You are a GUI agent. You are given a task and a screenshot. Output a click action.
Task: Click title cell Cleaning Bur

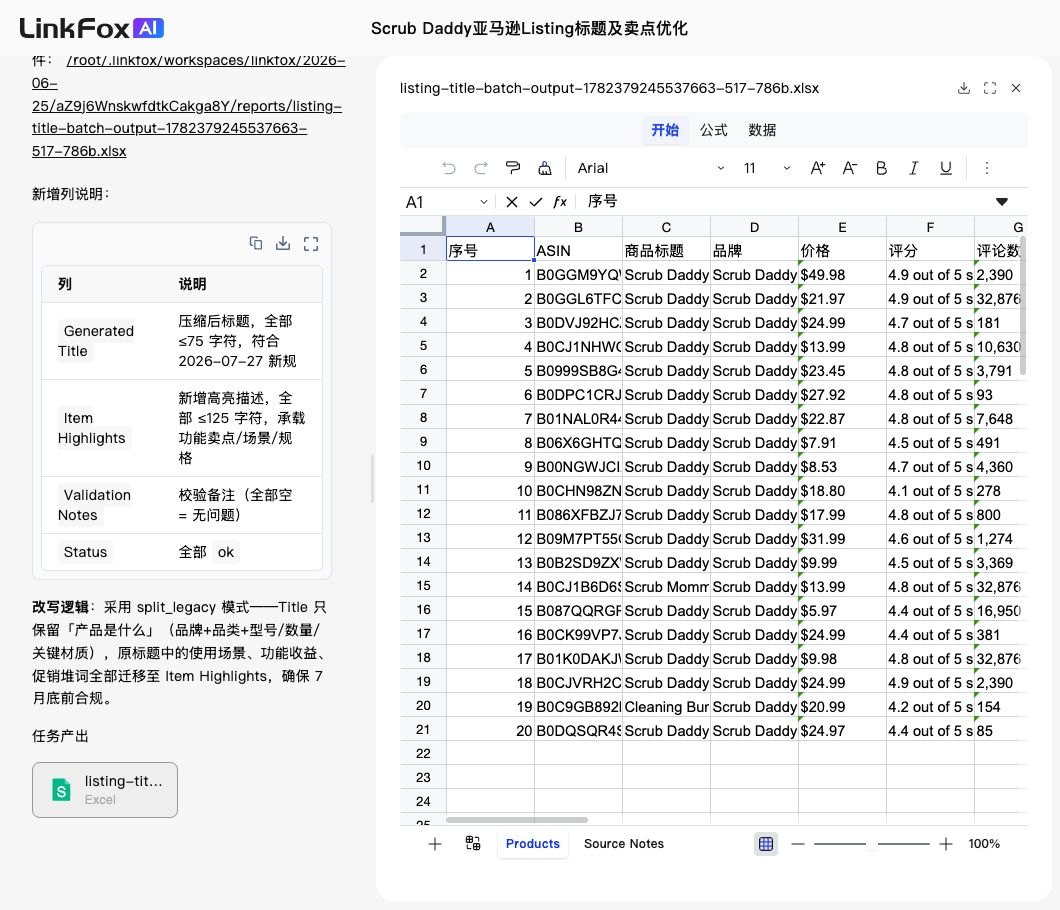[x=666, y=707]
